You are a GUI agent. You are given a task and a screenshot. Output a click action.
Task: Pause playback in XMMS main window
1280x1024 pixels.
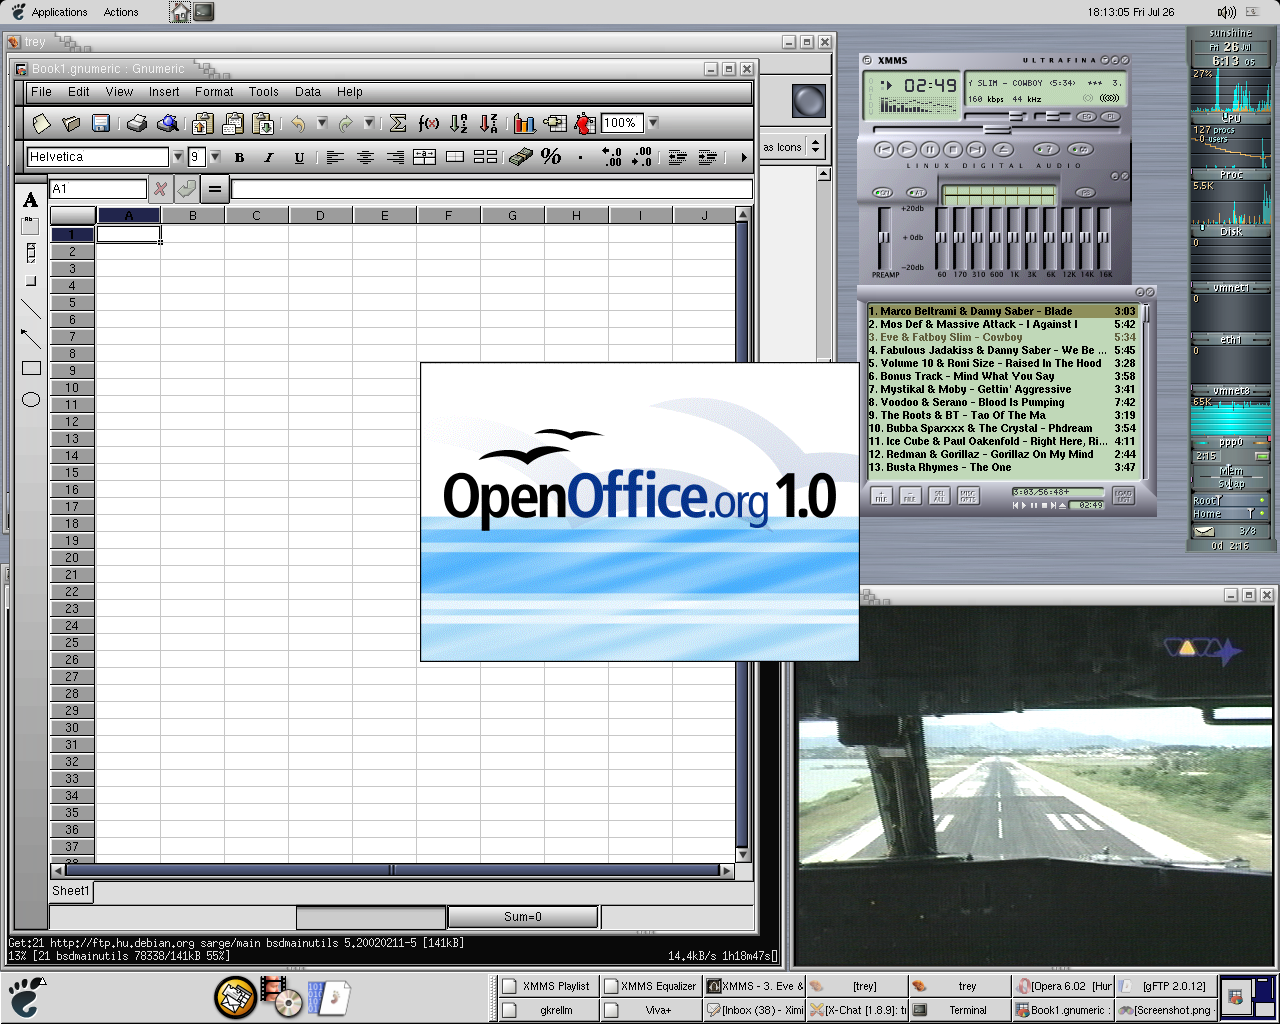point(929,149)
